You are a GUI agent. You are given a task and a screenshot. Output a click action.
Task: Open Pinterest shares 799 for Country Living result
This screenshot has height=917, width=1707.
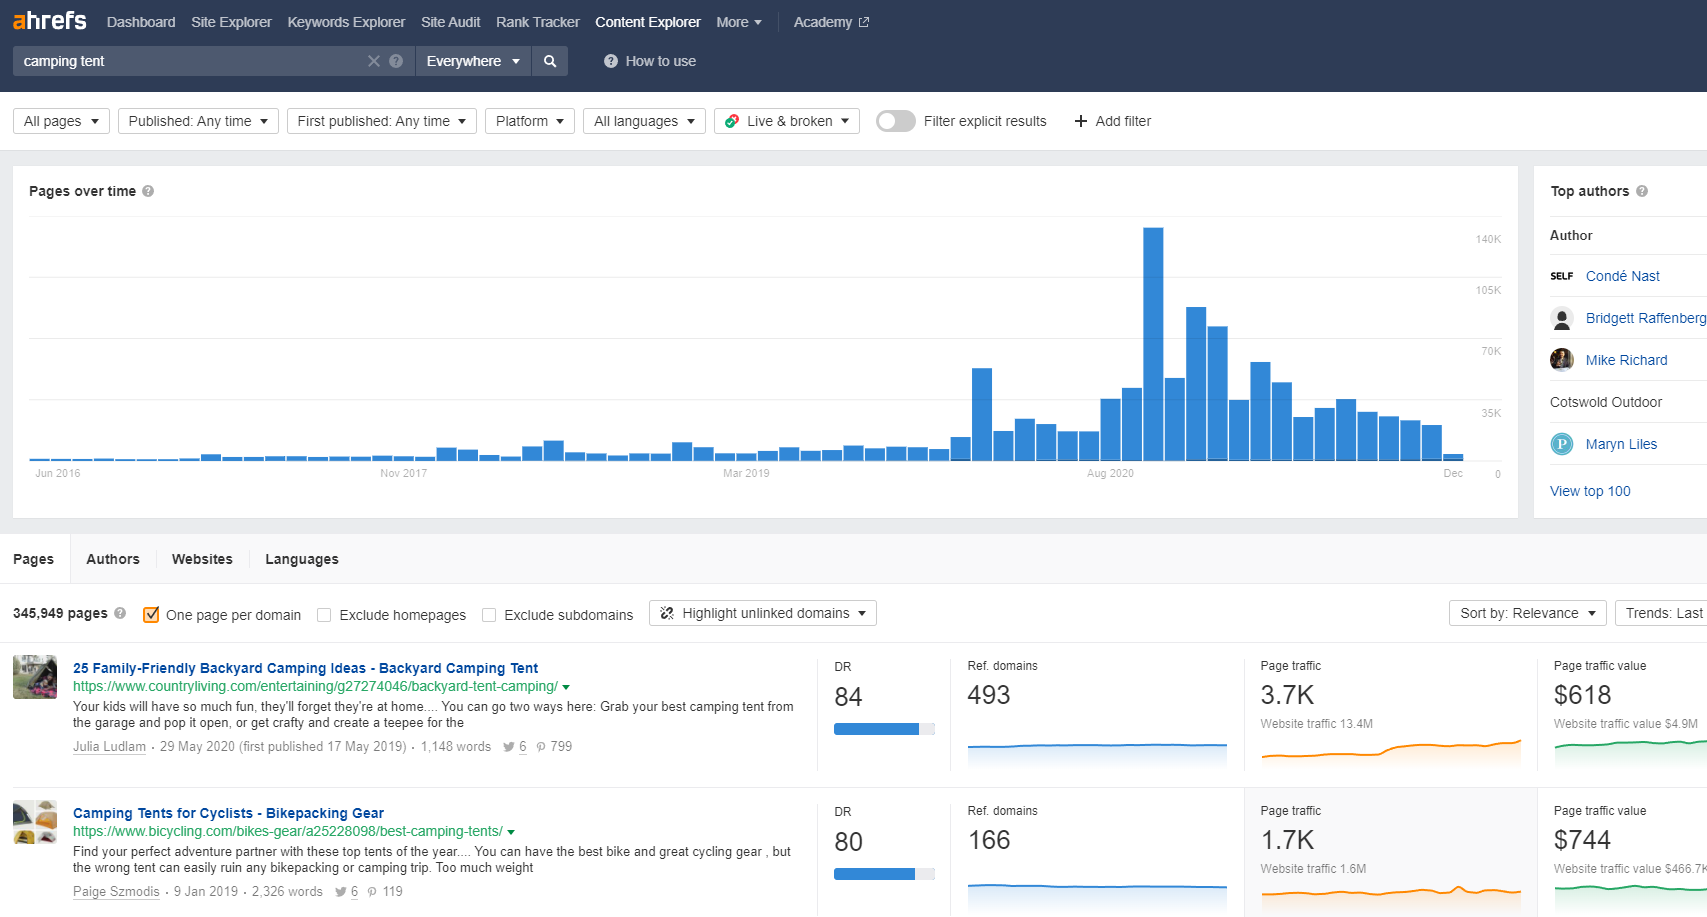point(554,747)
